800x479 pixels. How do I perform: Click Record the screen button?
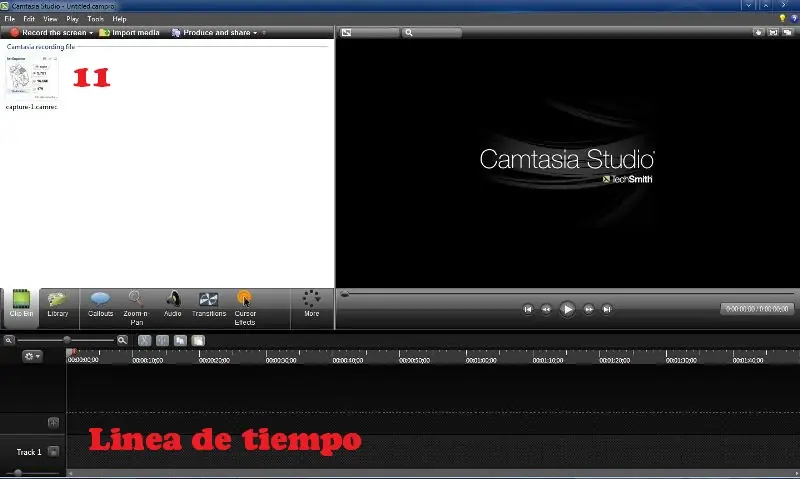click(49, 33)
